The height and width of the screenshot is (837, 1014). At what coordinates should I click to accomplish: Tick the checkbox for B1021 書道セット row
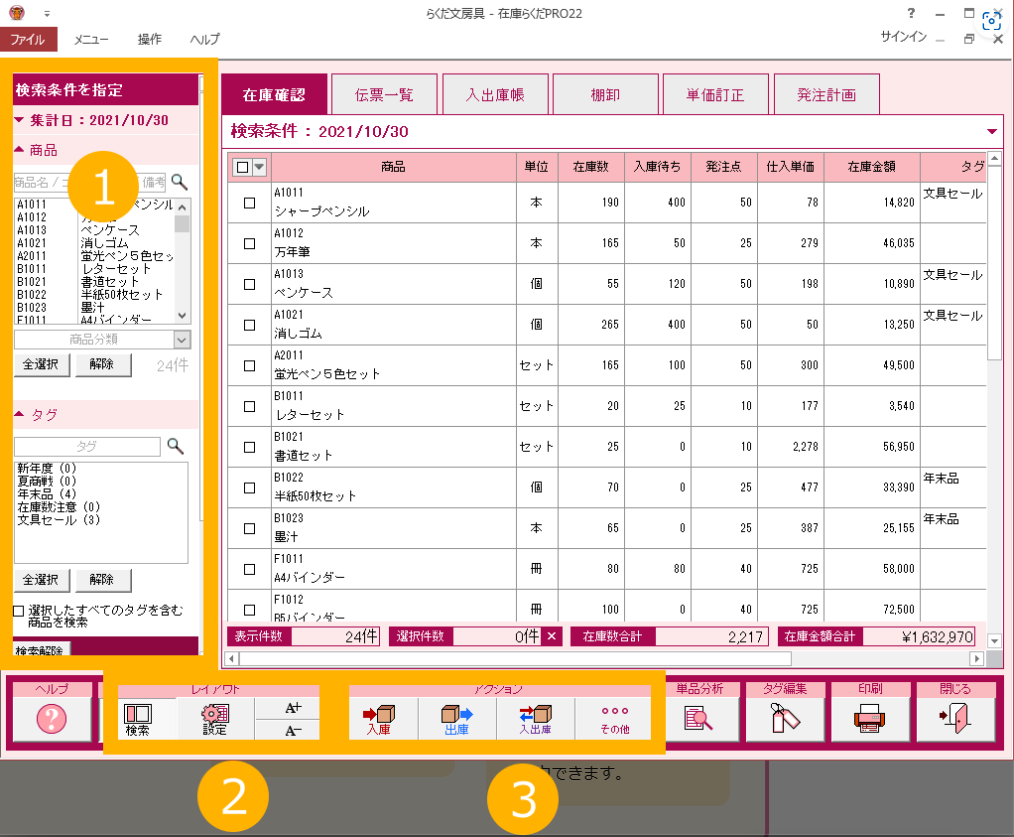(x=249, y=447)
